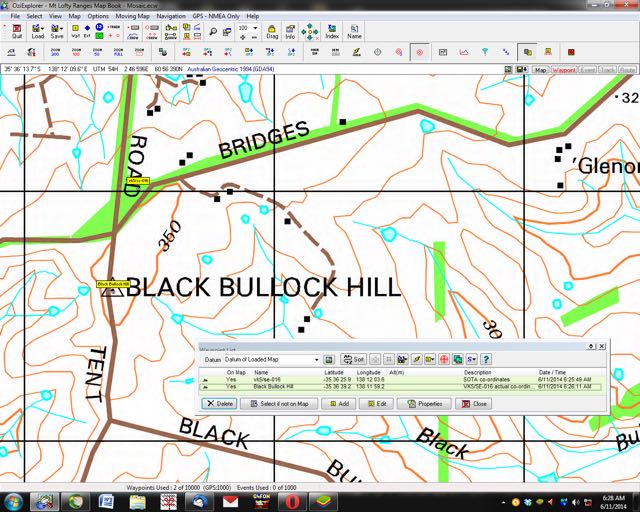
Task: Open the Name search tool
Action: tap(354, 32)
